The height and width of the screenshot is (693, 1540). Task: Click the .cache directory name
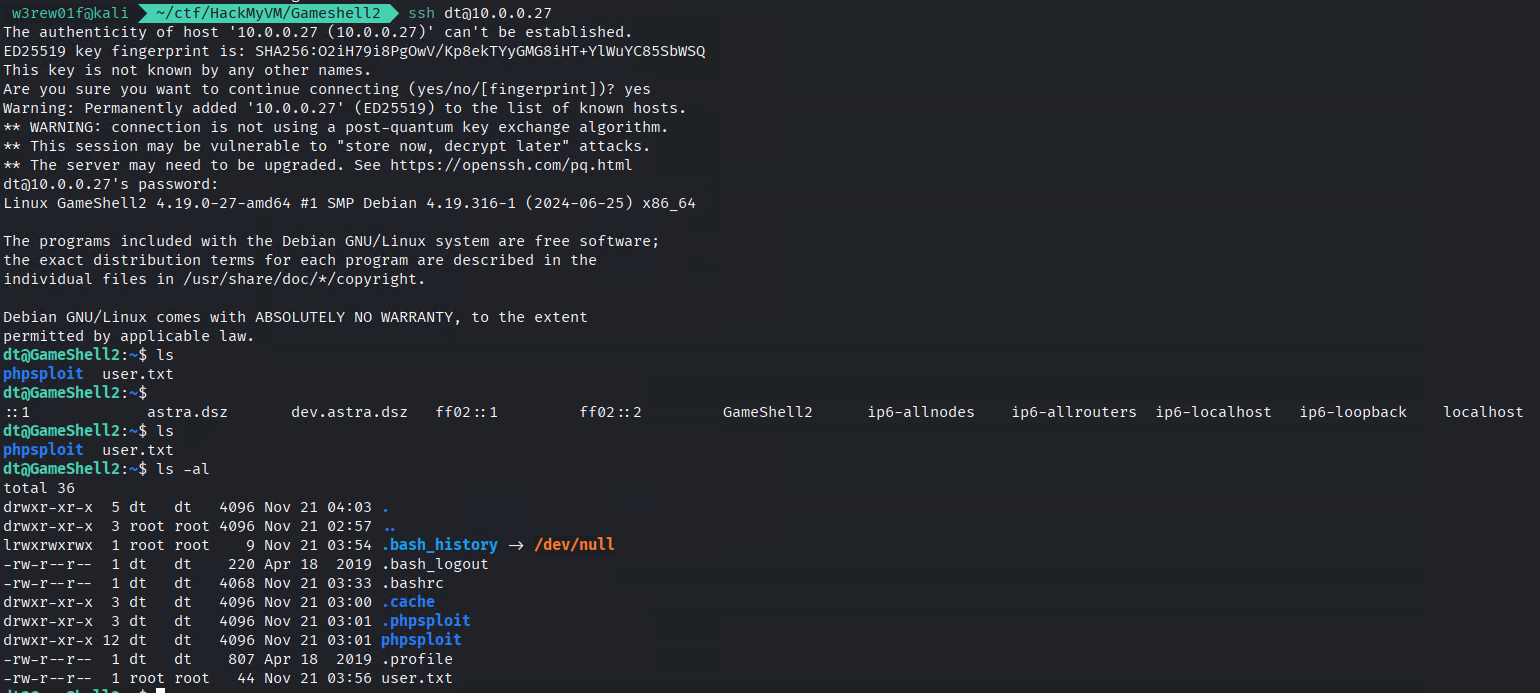click(408, 602)
